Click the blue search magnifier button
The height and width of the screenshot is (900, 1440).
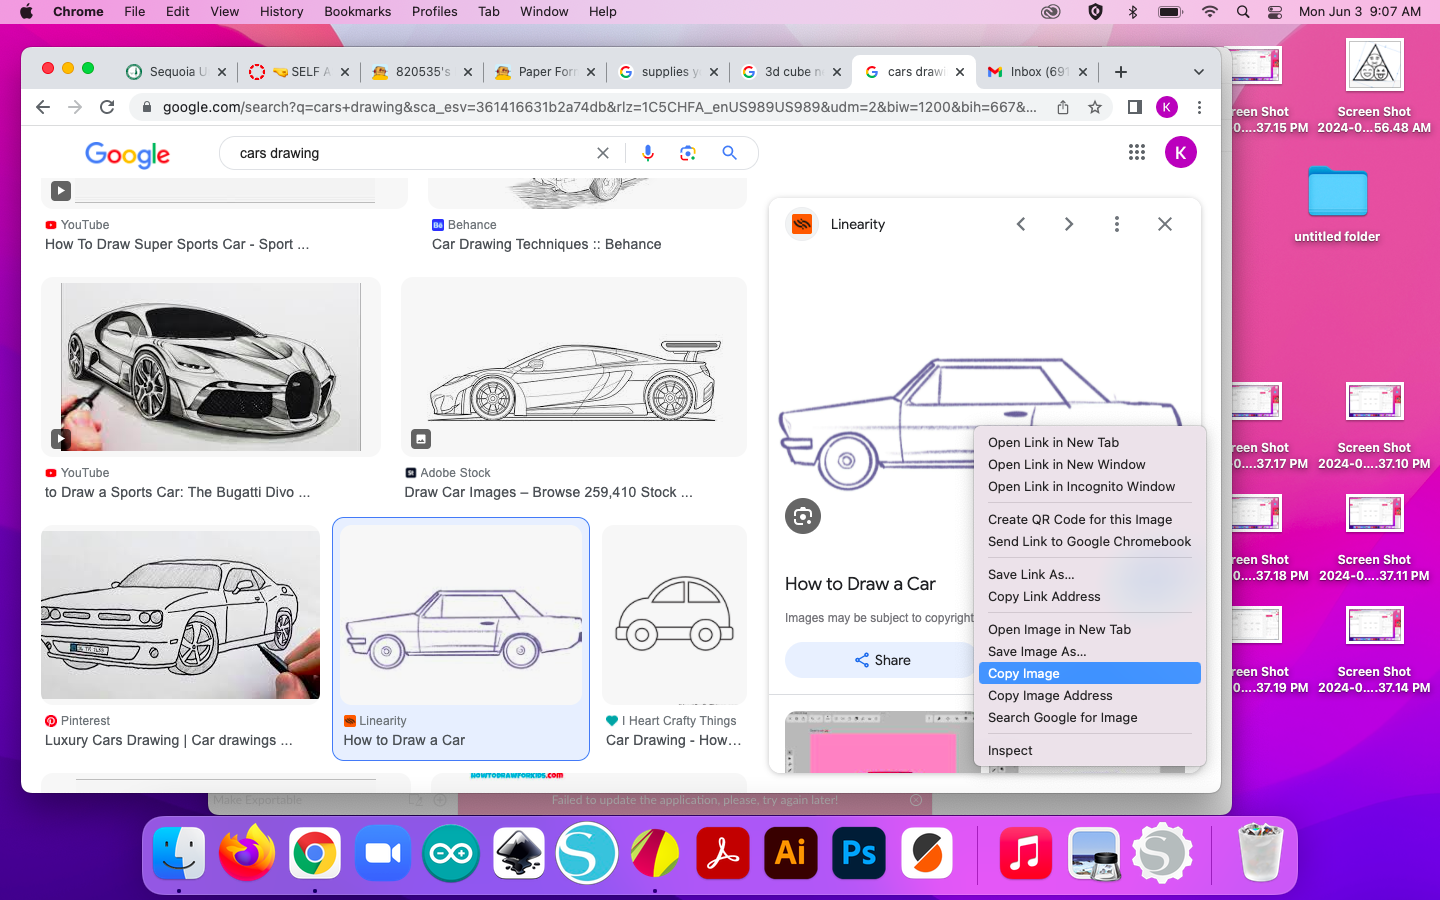click(729, 153)
